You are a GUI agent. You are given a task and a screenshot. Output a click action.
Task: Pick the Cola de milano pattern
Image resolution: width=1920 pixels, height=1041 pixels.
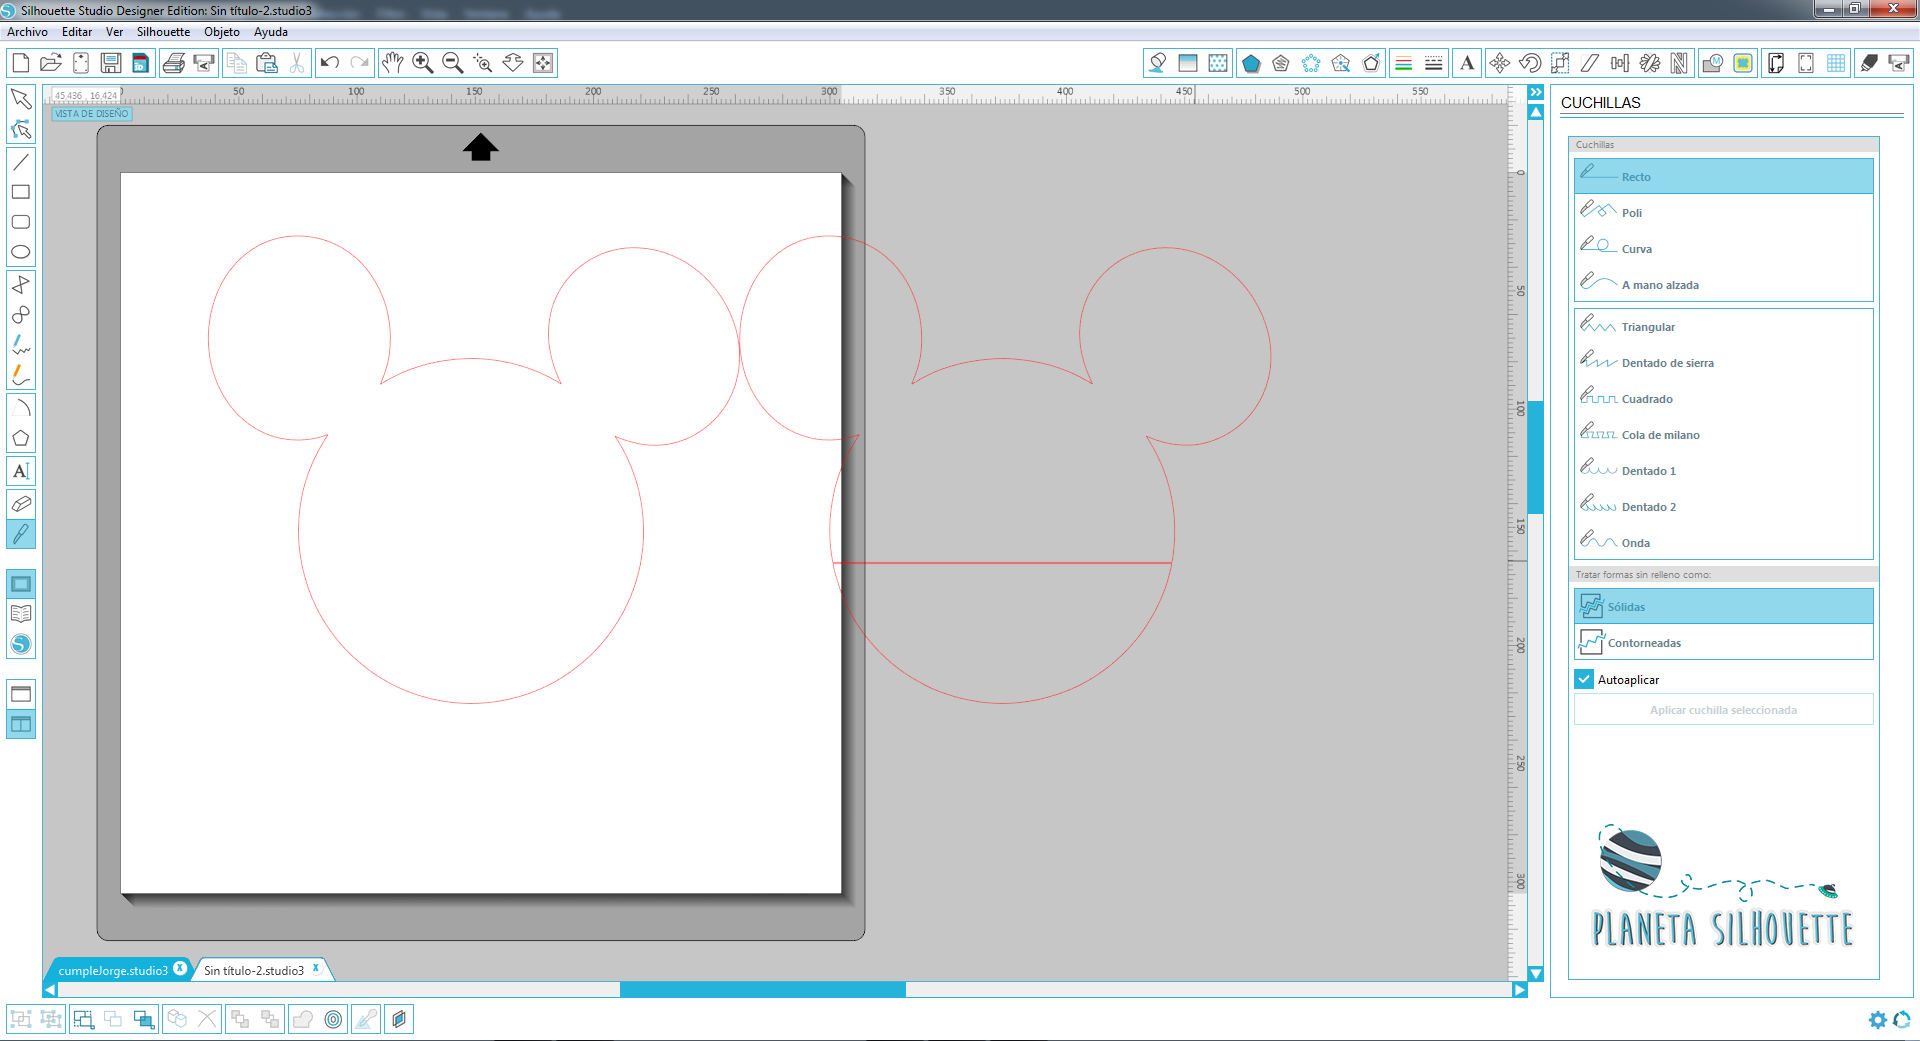[x=1724, y=434]
